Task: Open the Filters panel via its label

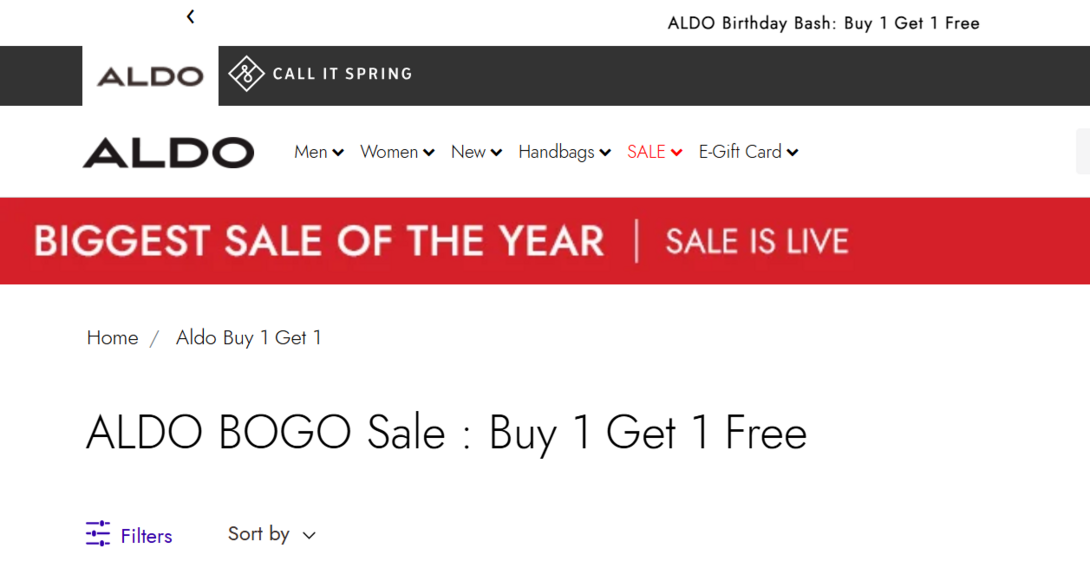Action: coord(146,536)
